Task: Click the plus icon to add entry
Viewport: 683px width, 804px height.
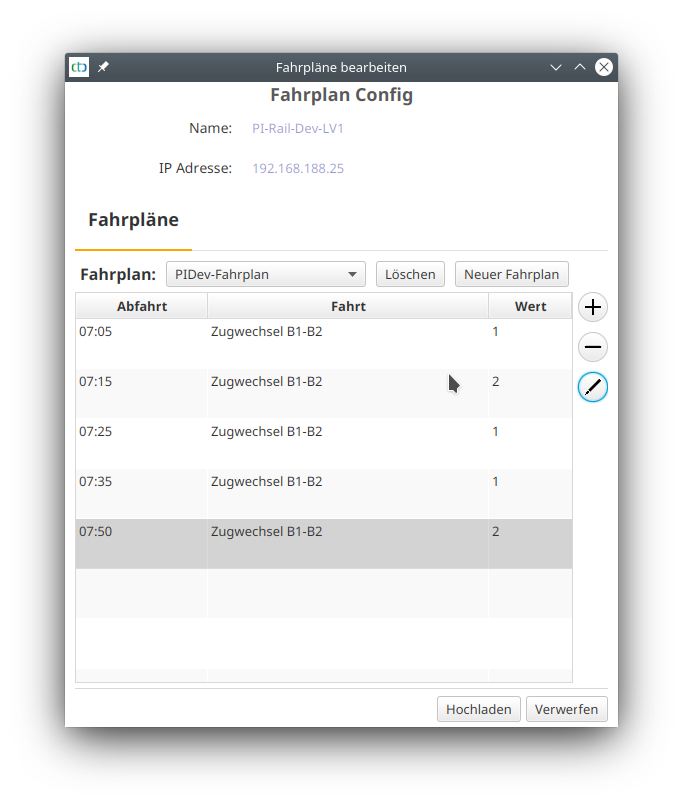Action: 593,307
